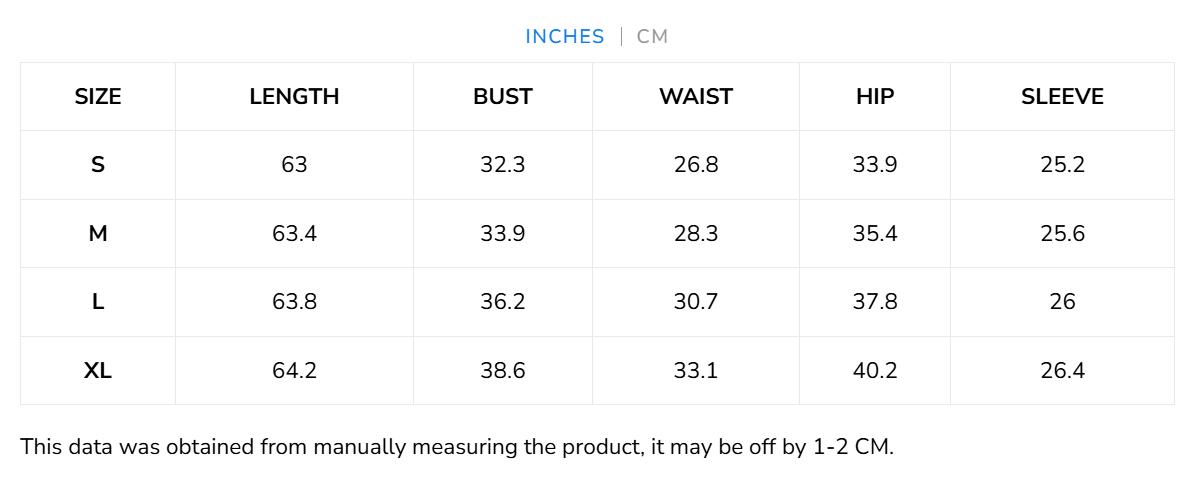Select the 25.2 sleeve value for S

(x=1062, y=165)
